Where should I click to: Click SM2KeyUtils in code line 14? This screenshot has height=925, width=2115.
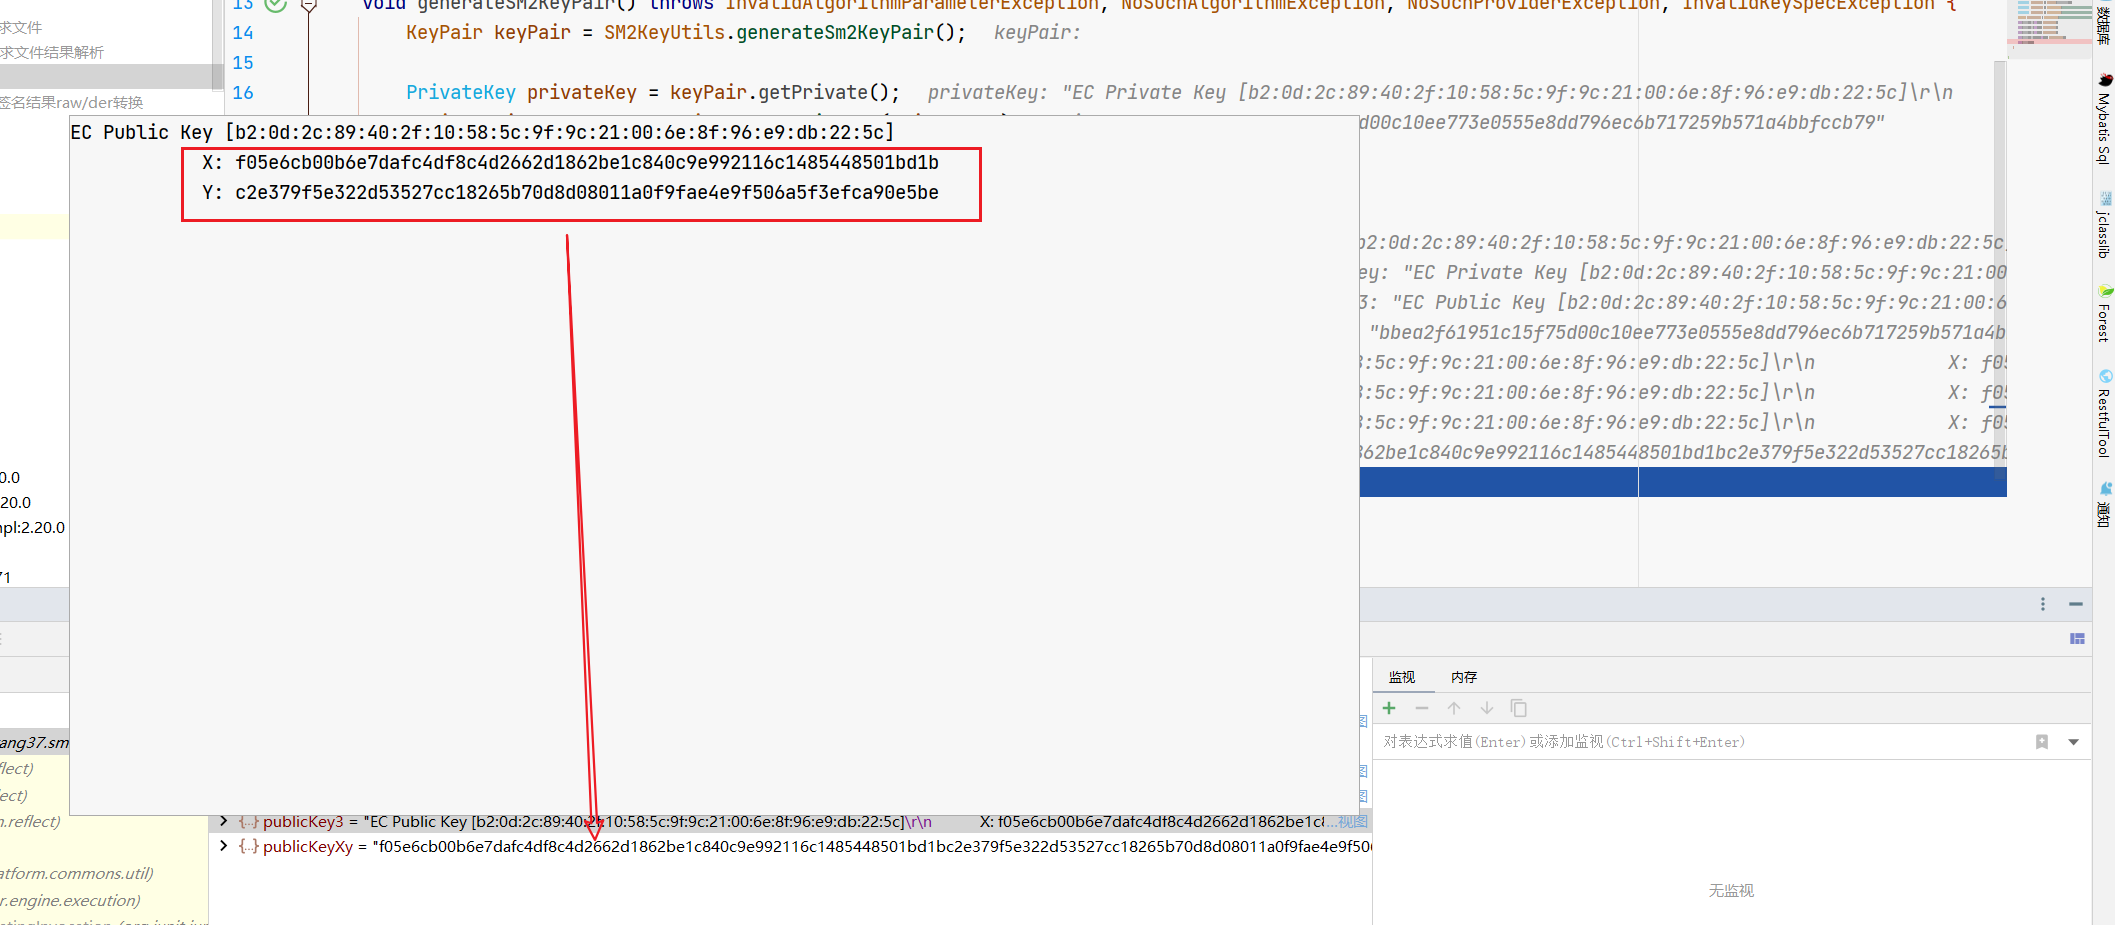[x=665, y=33]
